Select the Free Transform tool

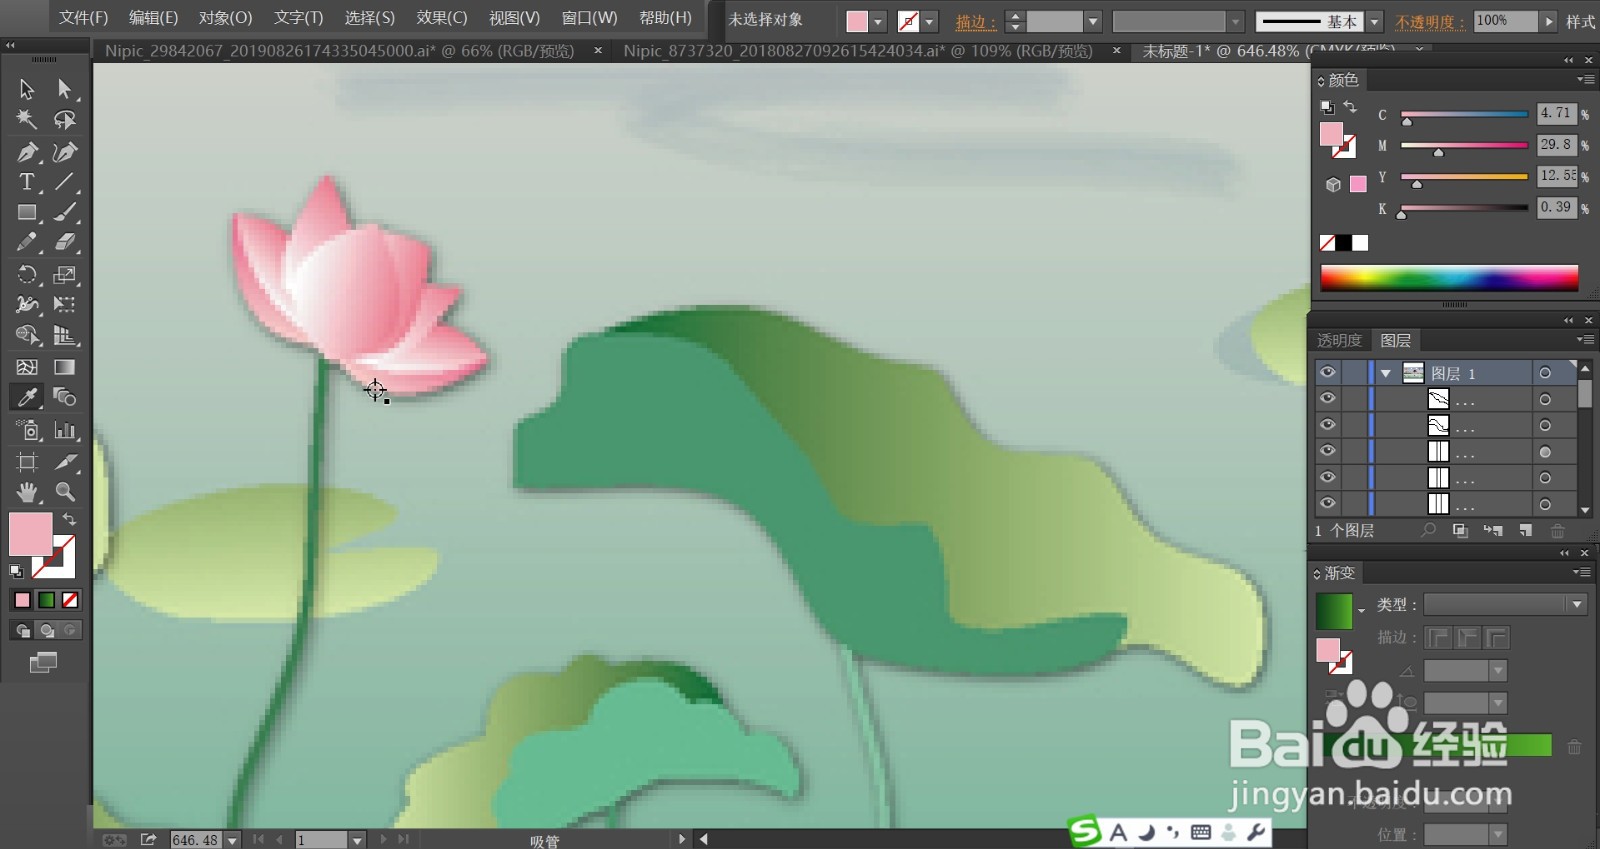click(x=65, y=304)
